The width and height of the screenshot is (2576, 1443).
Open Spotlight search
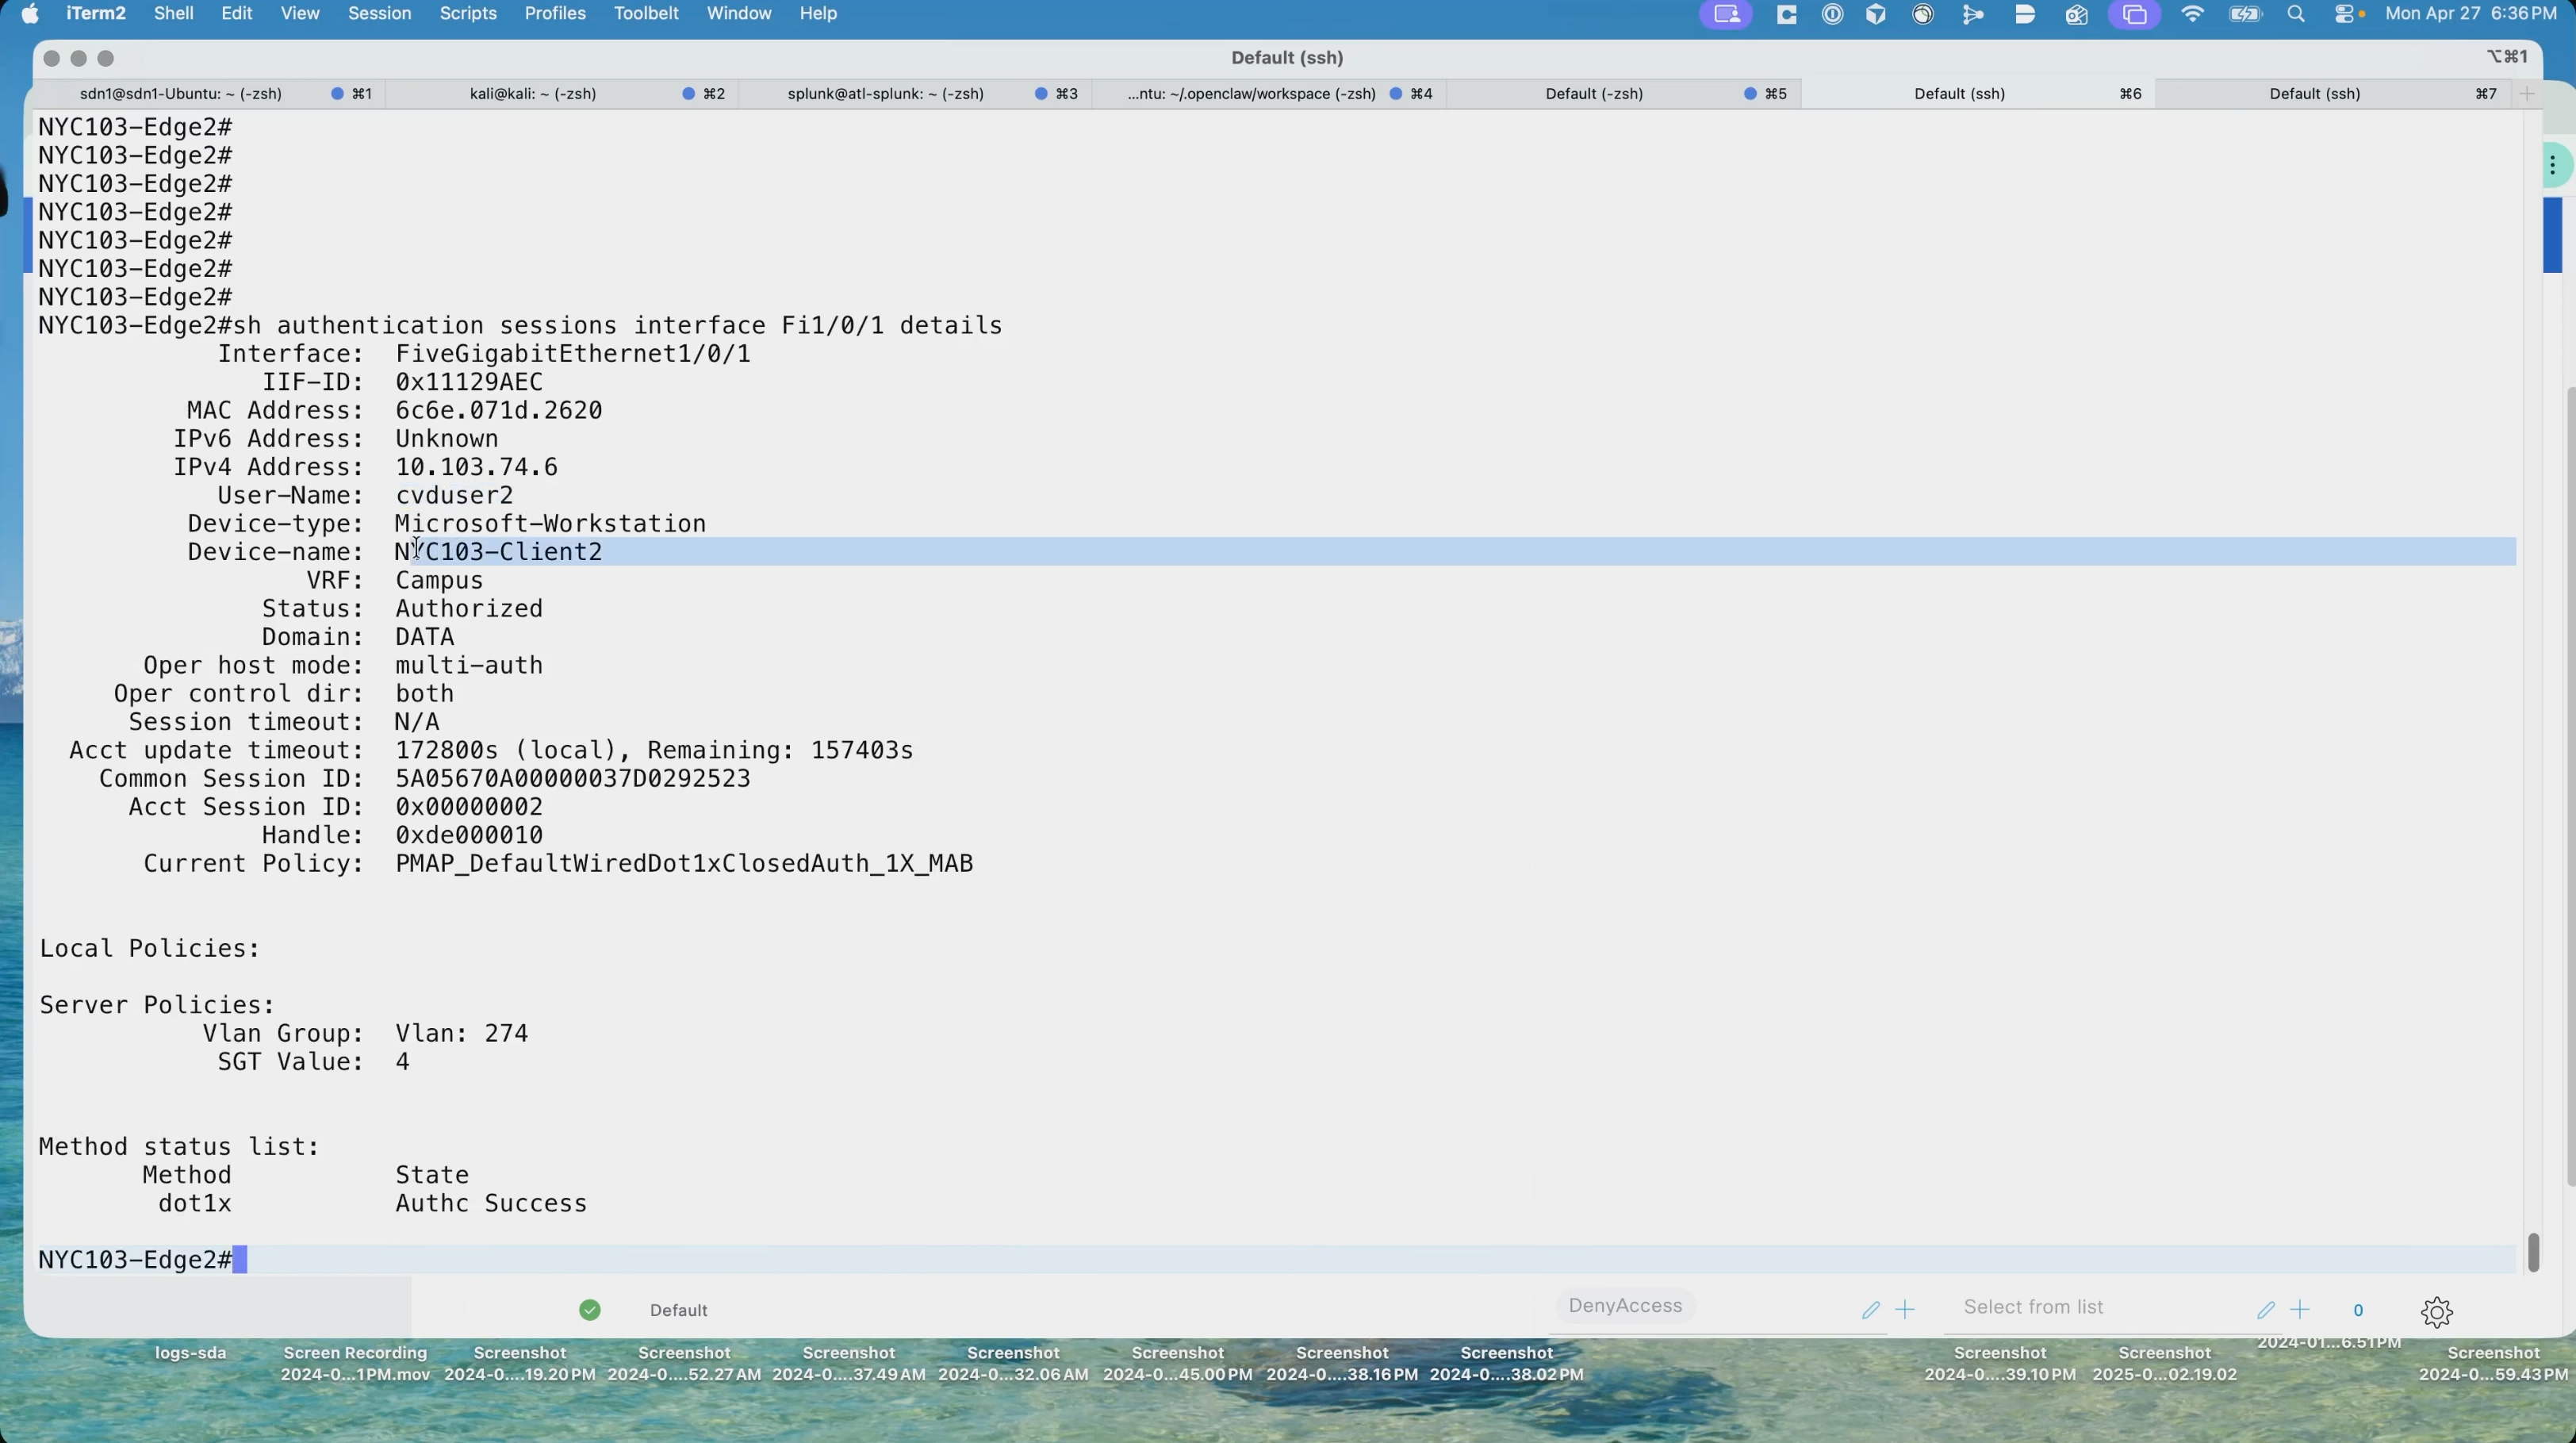2296,15
